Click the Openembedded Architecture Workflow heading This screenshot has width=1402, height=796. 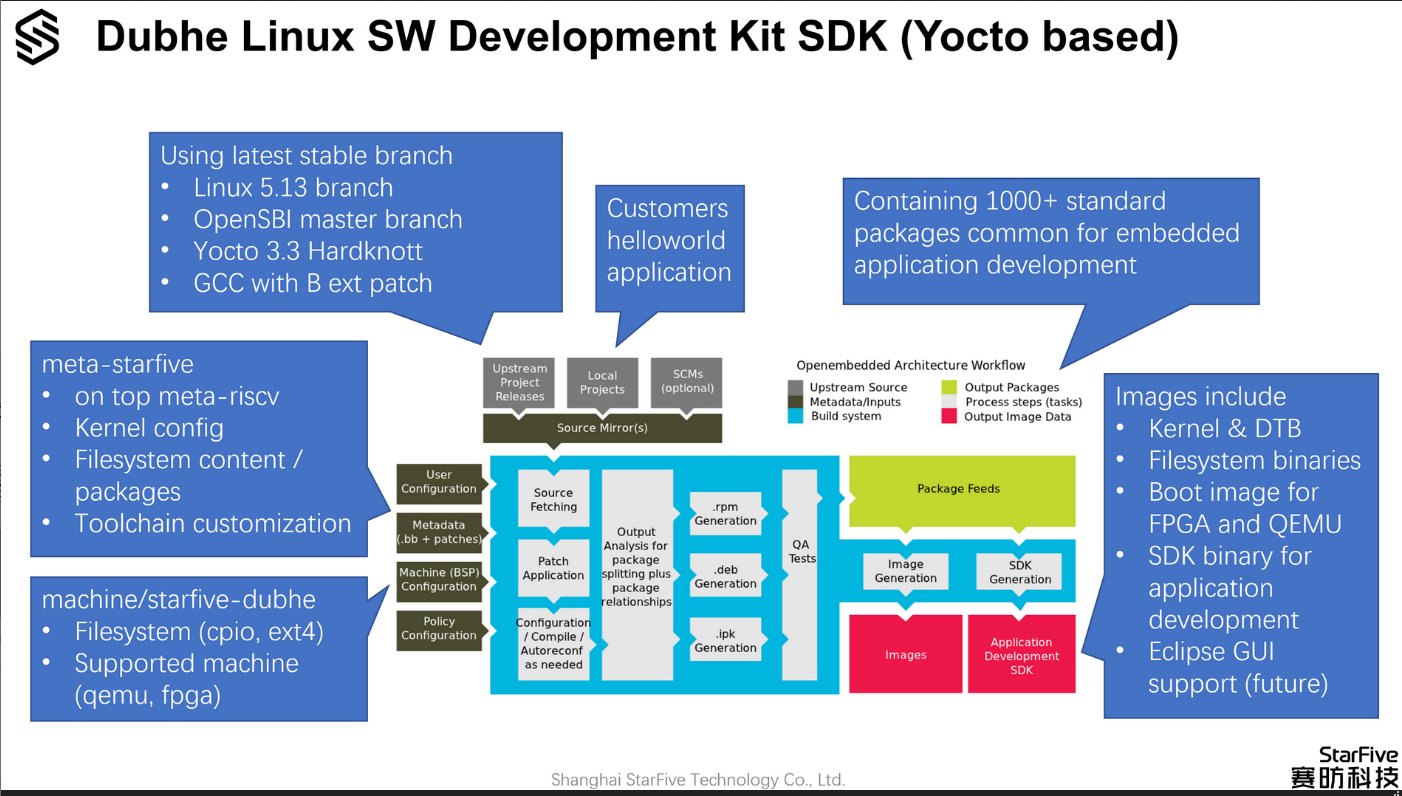point(911,365)
